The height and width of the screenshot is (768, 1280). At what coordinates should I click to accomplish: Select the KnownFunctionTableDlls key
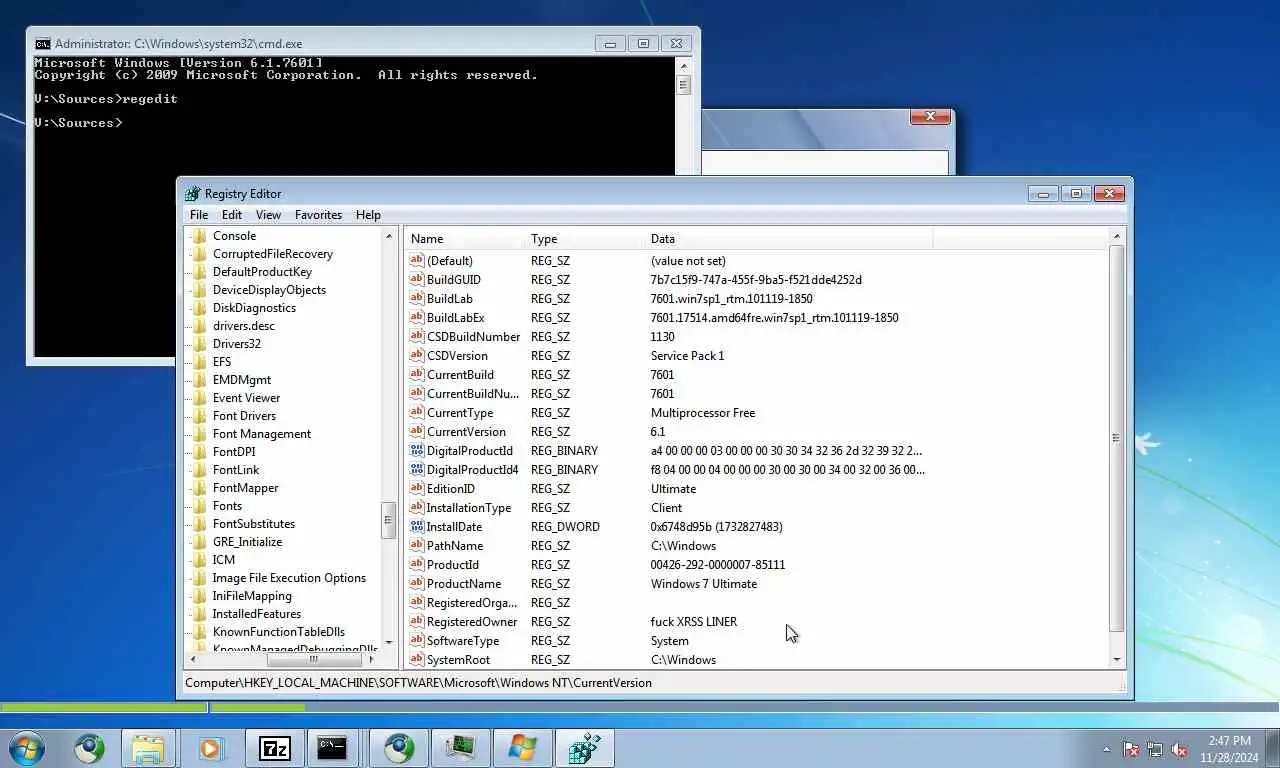[x=279, y=632]
